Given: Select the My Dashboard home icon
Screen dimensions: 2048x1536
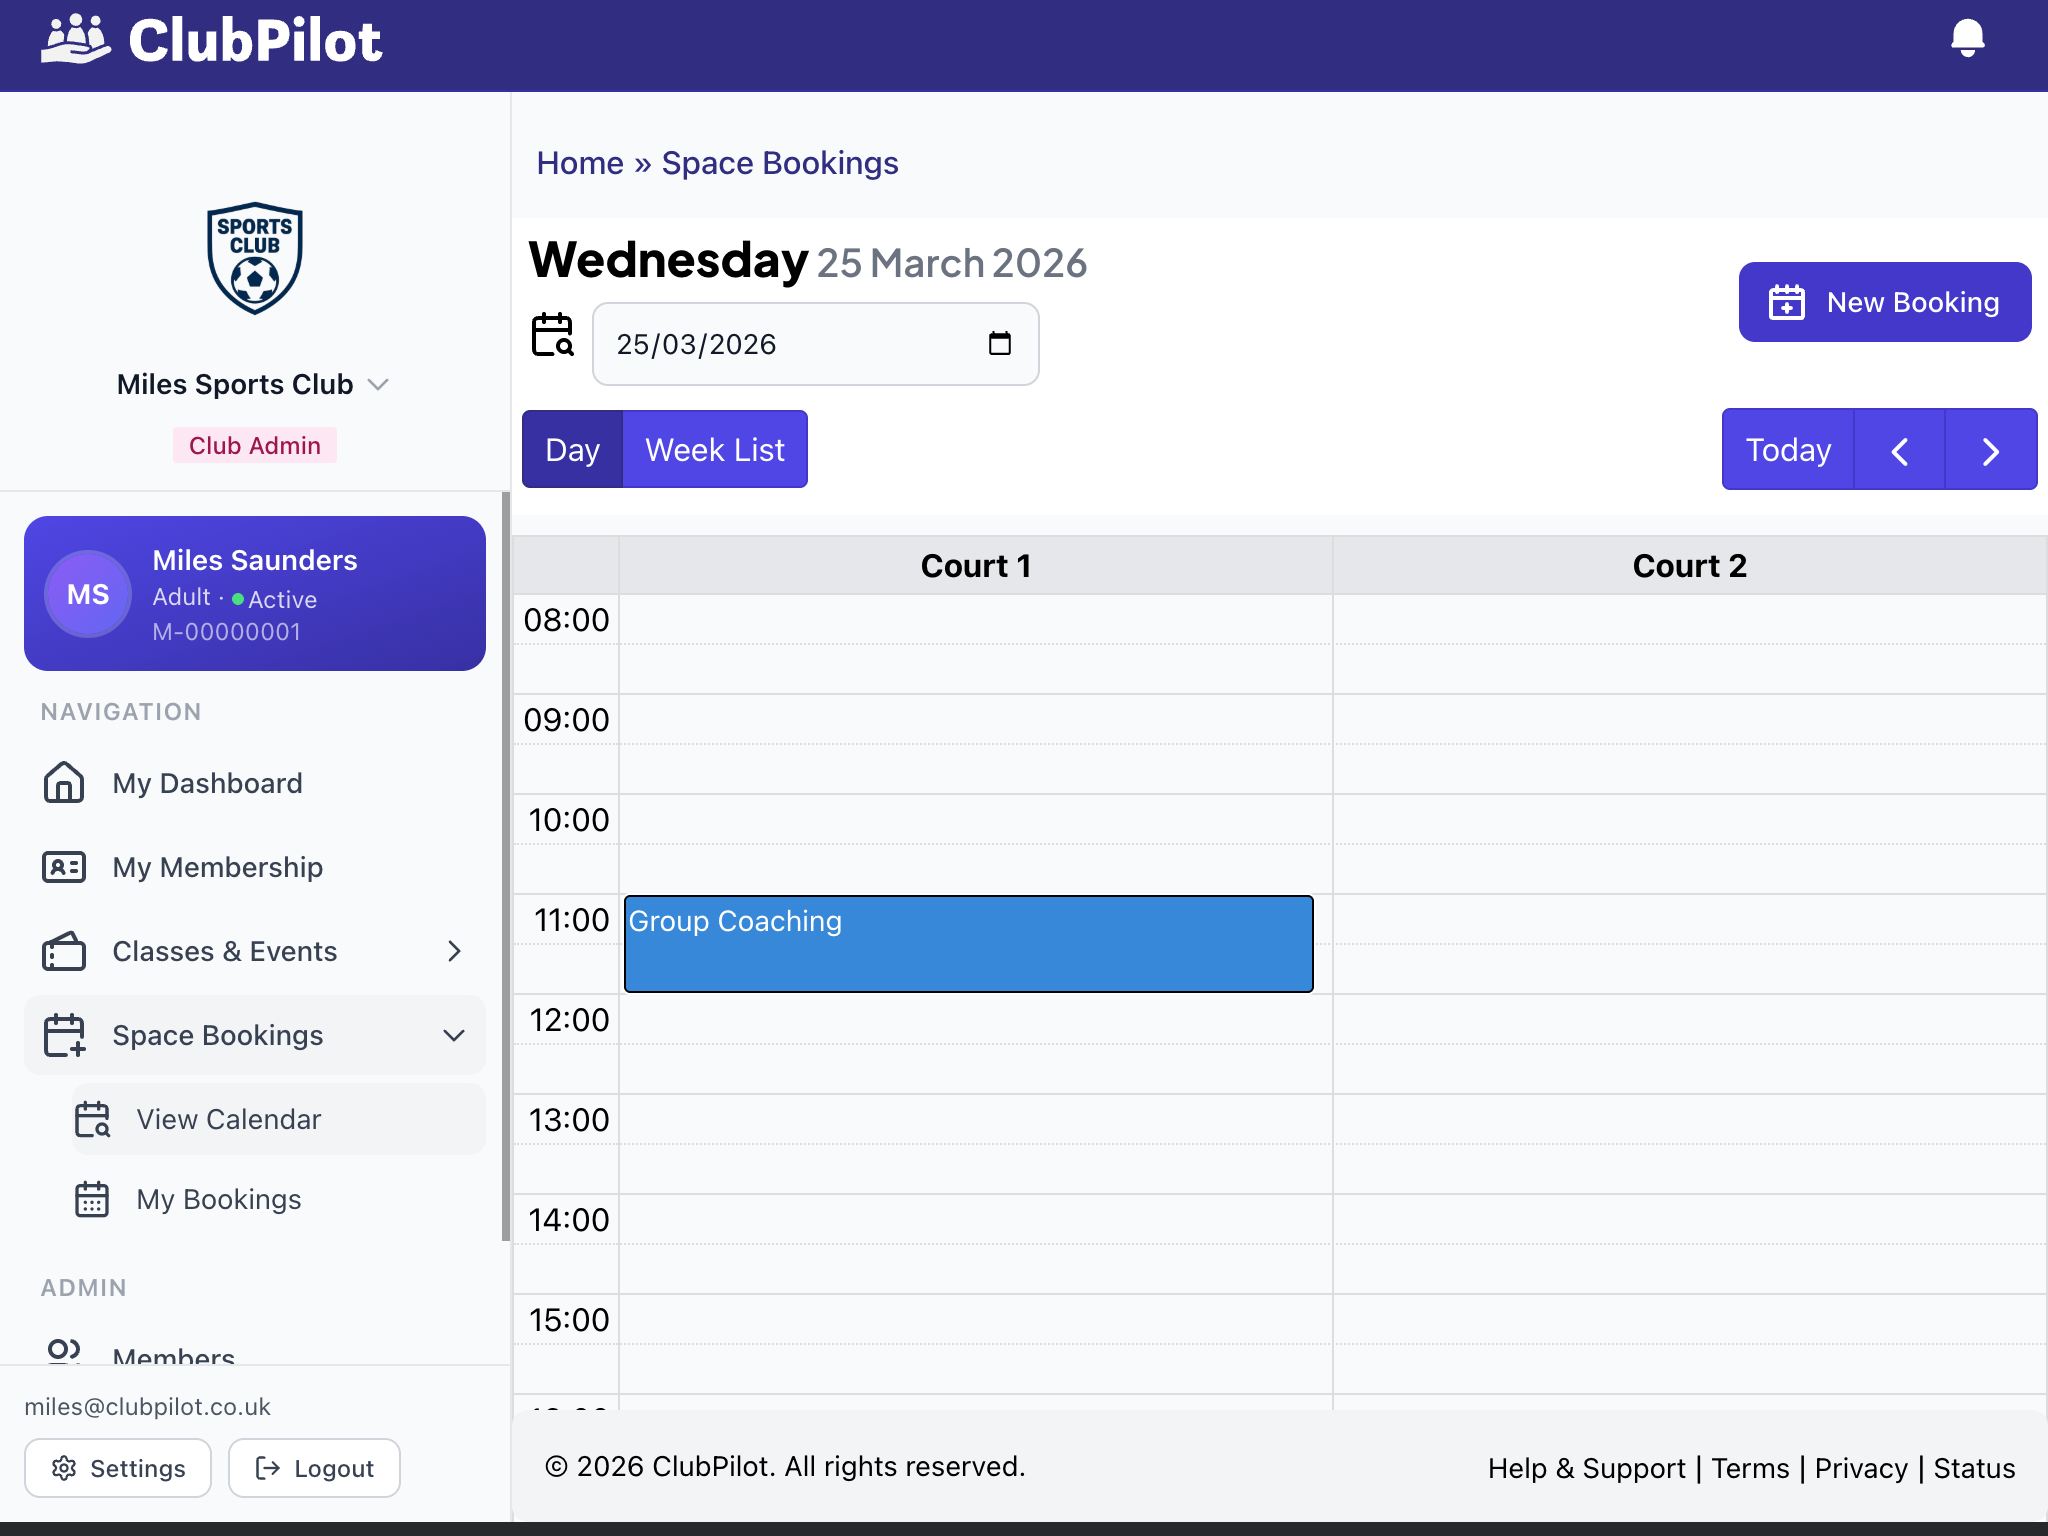Looking at the screenshot, I should coord(64,783).
